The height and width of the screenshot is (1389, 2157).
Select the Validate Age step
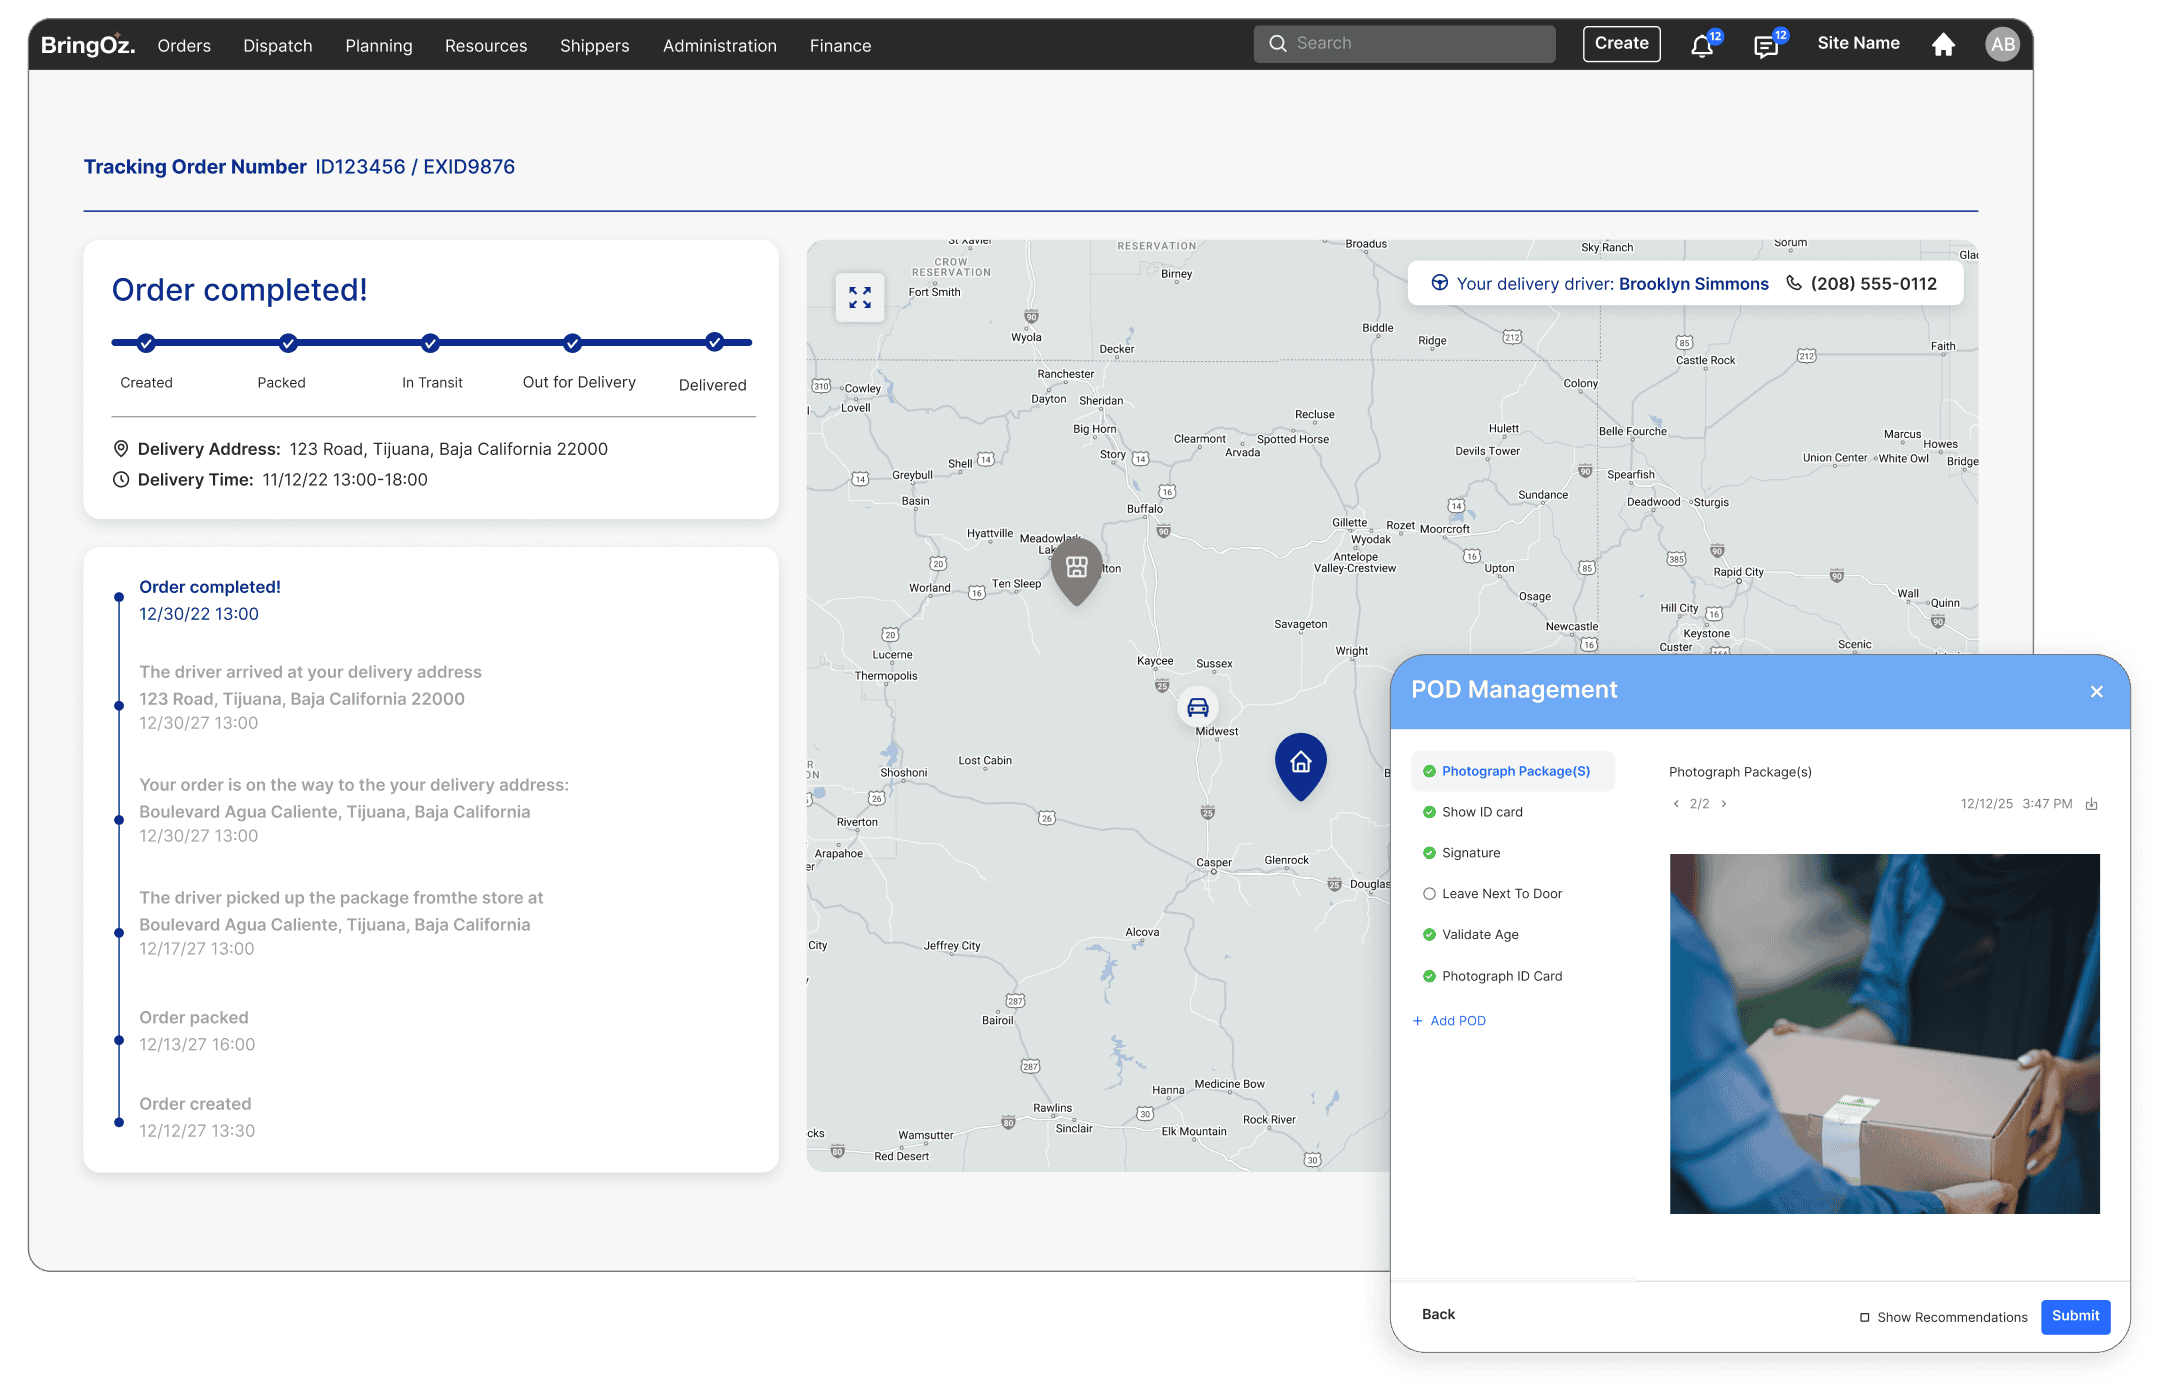click(x=1470, y=935)
